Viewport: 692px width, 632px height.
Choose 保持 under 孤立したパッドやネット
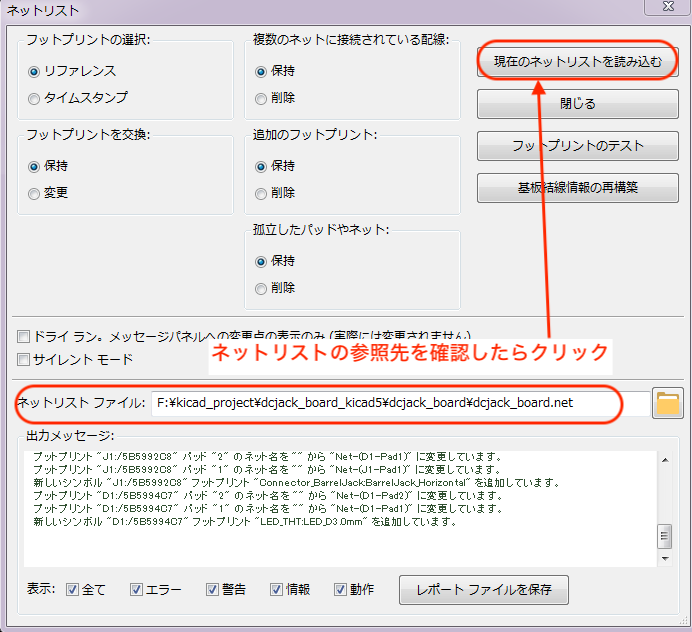coord(261,261)
